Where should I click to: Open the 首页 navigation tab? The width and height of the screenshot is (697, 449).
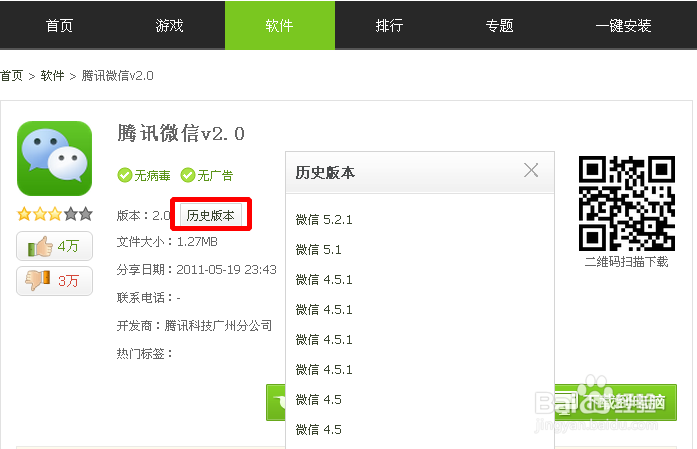[59, 25]
